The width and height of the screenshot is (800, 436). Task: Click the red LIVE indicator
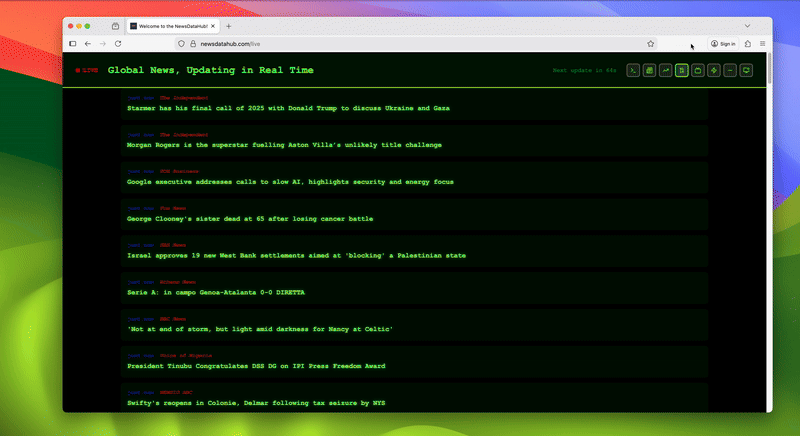click(87, 70)
